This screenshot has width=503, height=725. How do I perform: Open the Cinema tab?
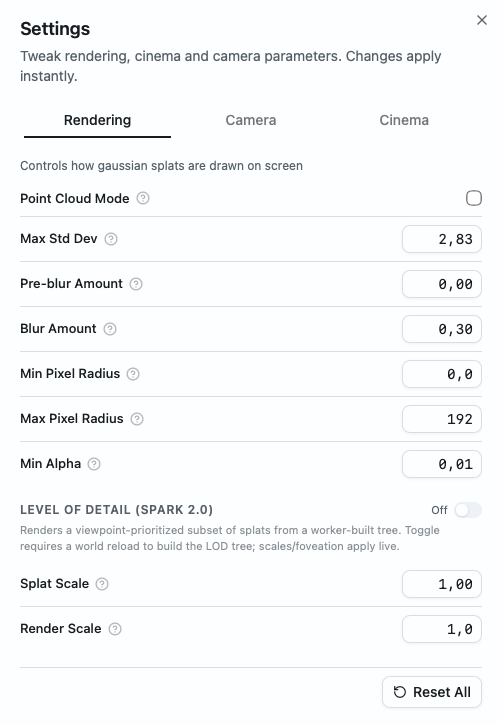point(404,120)
